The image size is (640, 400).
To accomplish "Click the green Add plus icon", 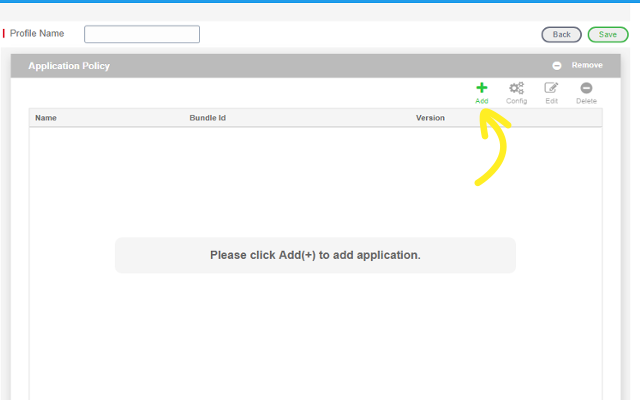I will coord(482,88).
